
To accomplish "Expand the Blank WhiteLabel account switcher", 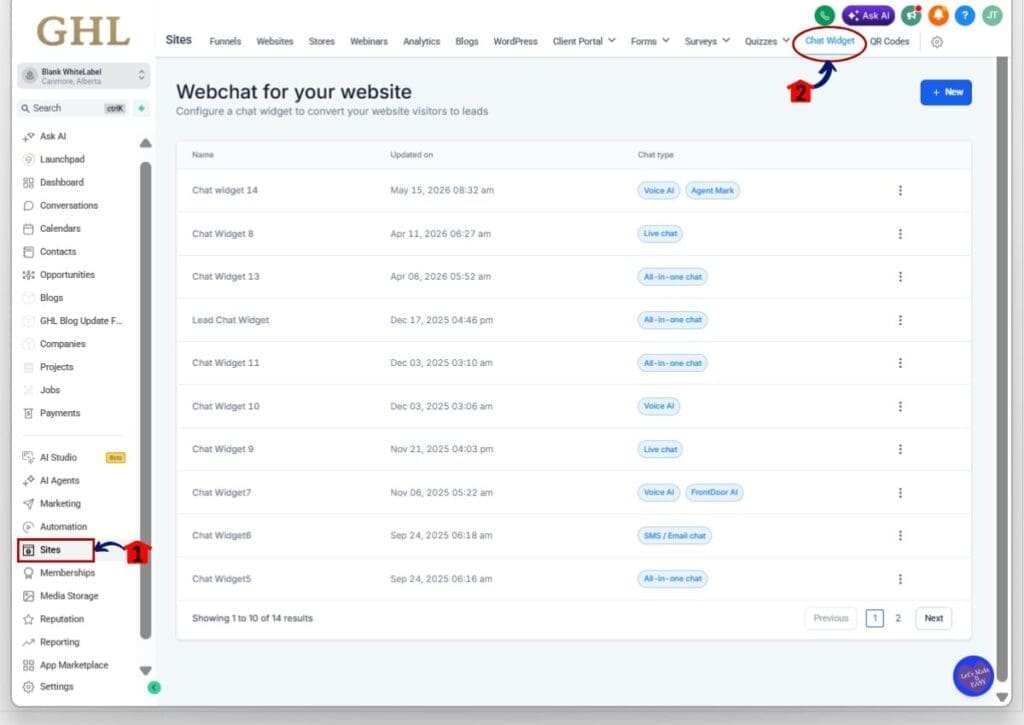I will [x=84, y=76].
